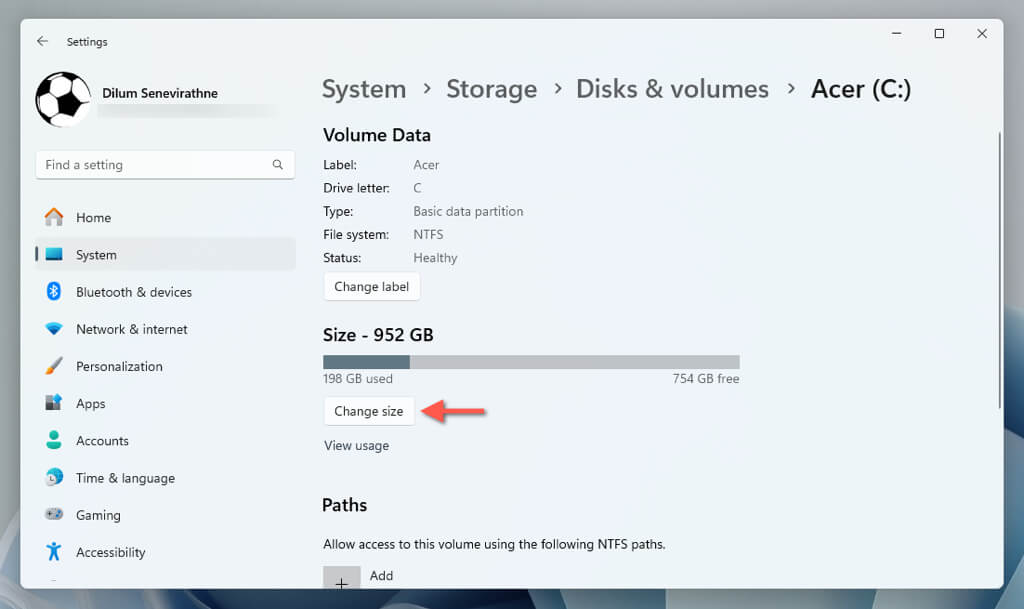The image size is (1024, 609).
Task: Click the soccer ball profile picture
Action: point(63,99)
